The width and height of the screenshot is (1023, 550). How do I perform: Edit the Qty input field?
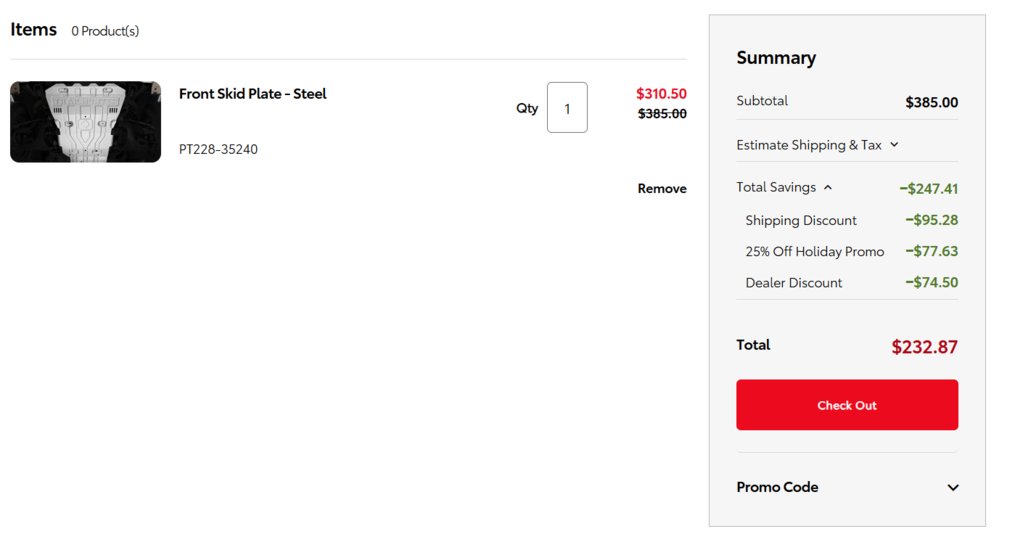[567, 108]
